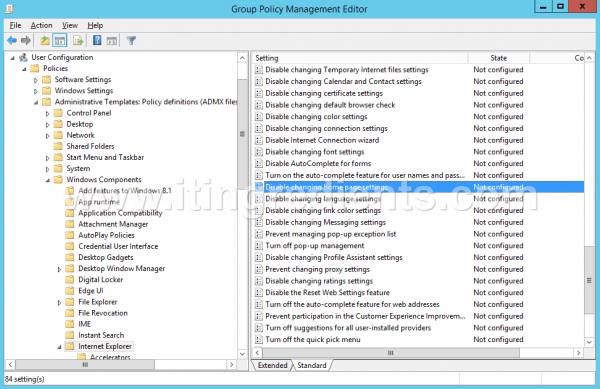Click the Export List toolbar icon

pyautogui.click(x=78, y=40)
